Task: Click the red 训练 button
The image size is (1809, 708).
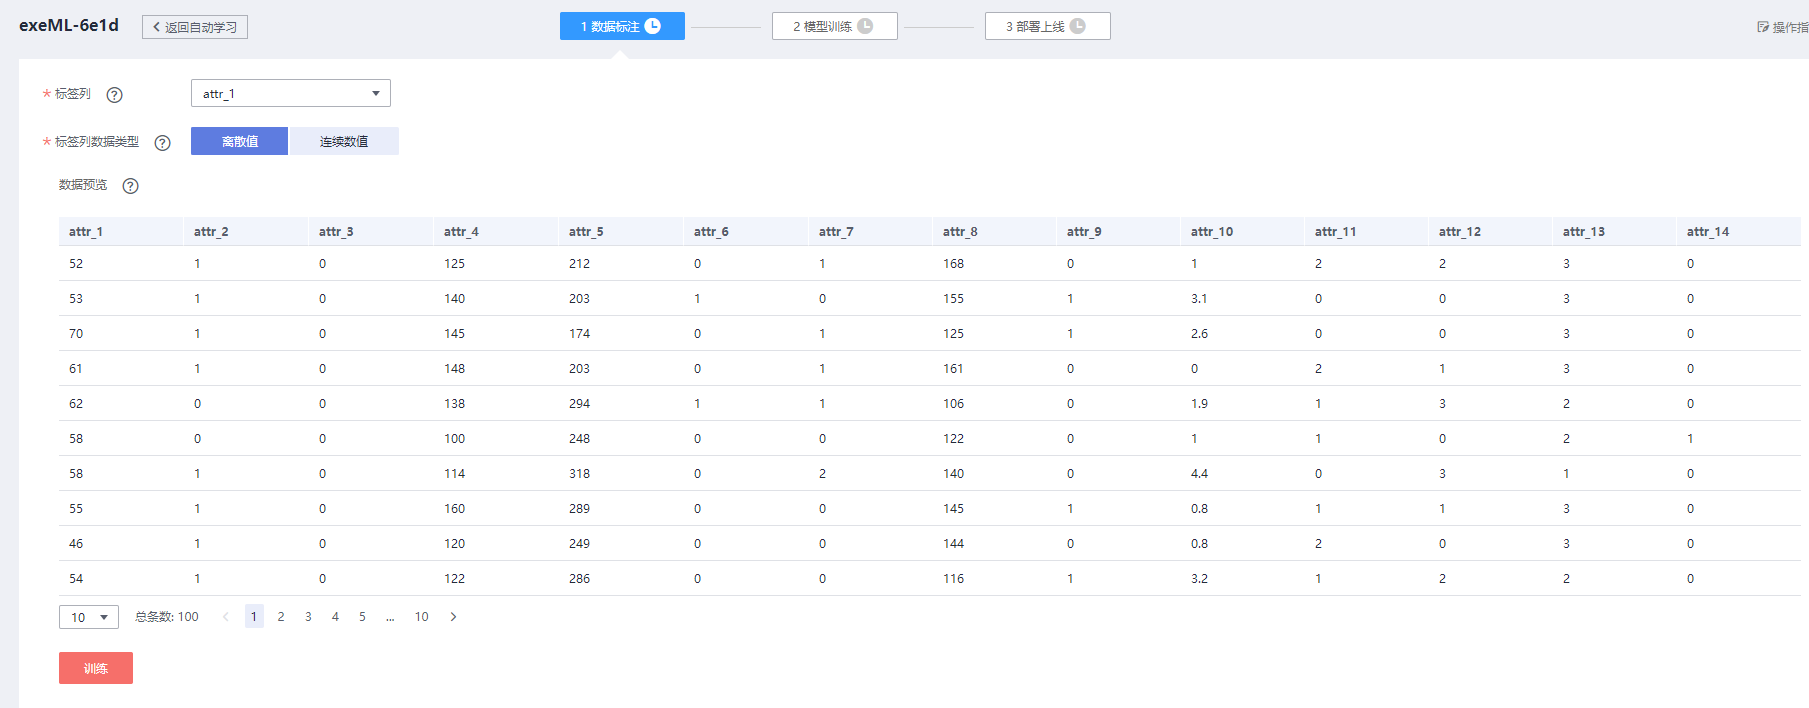Action: click(x=96, y=668)
